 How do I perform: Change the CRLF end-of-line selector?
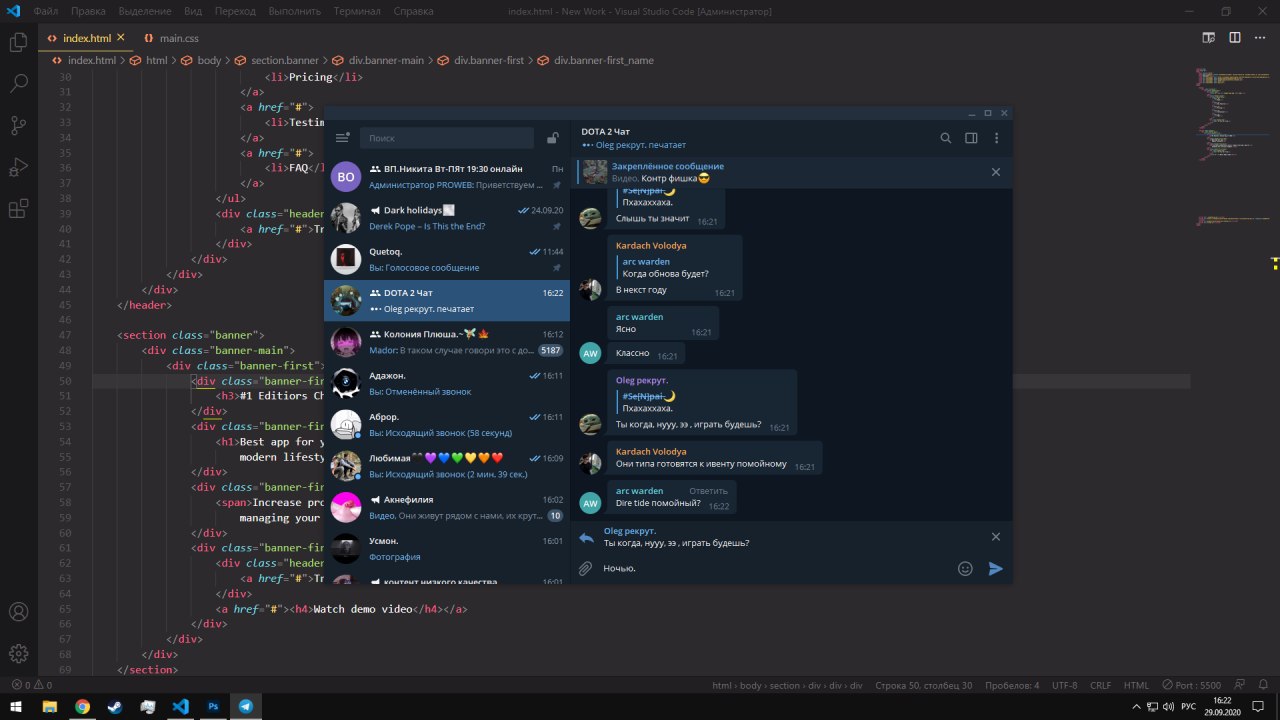pyautogui.click(x=1100, y=685)
